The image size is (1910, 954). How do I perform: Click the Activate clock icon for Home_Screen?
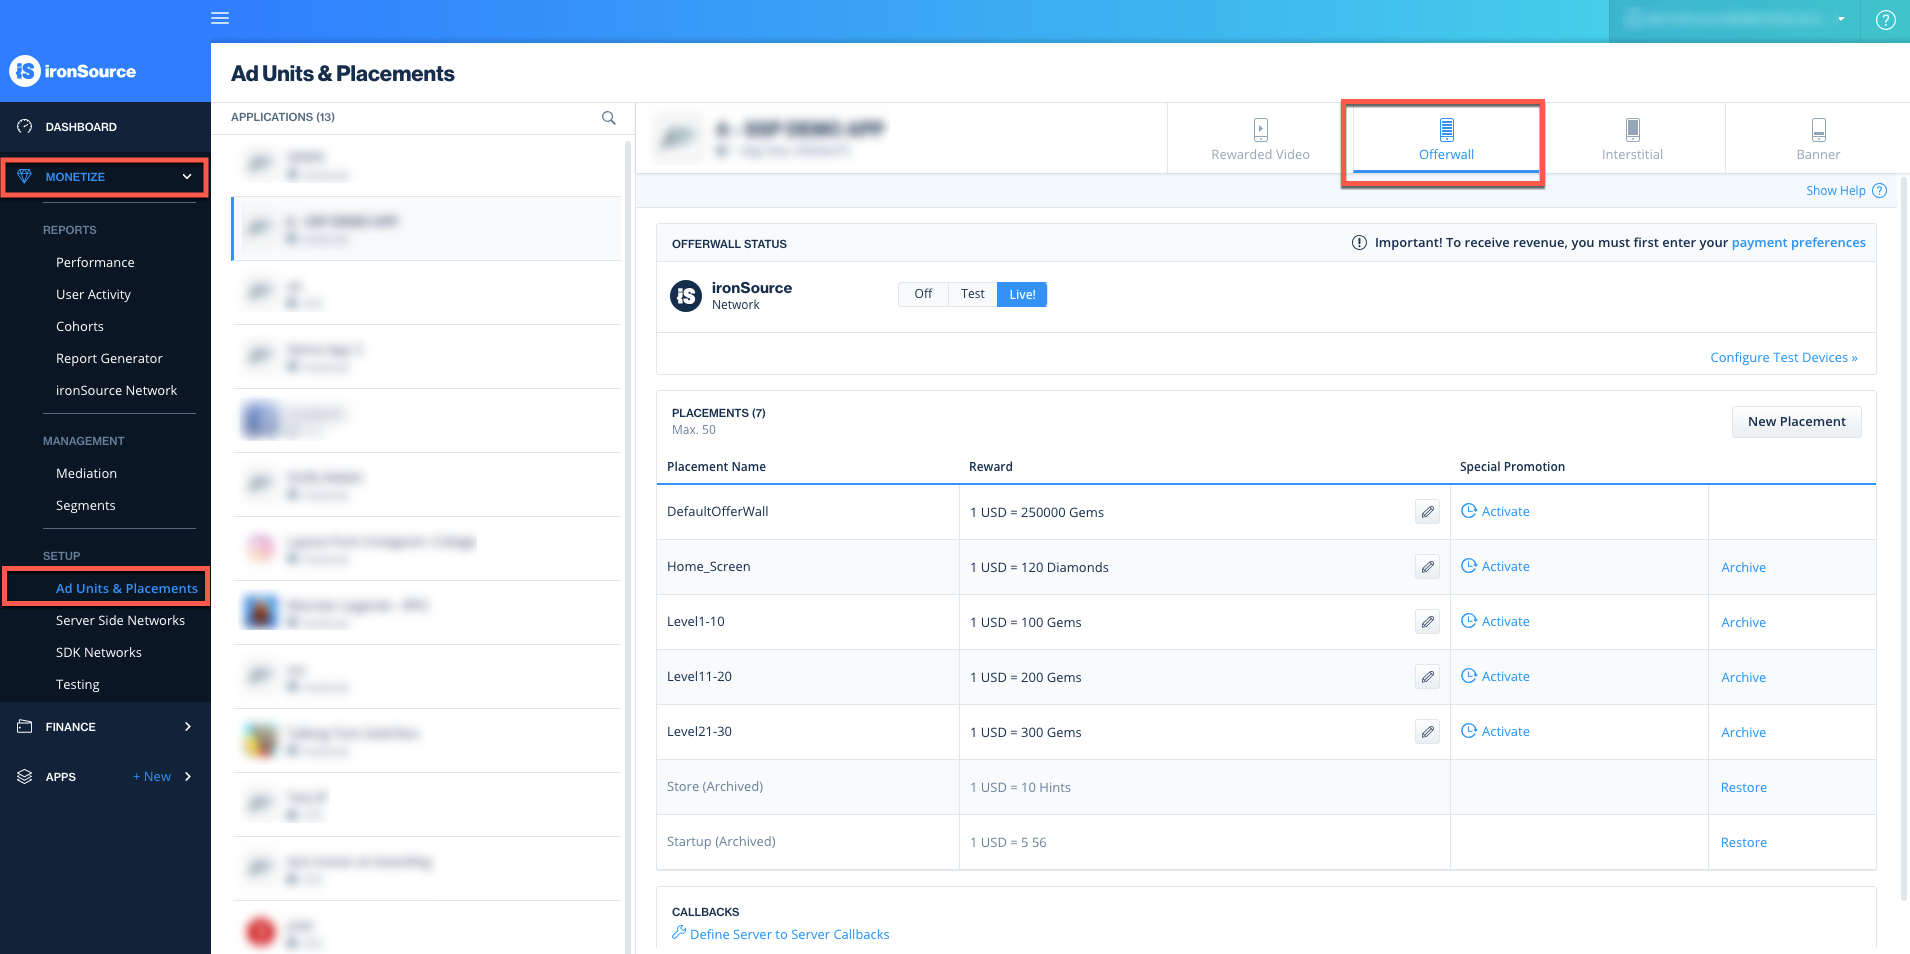(x=1468, y=566)
